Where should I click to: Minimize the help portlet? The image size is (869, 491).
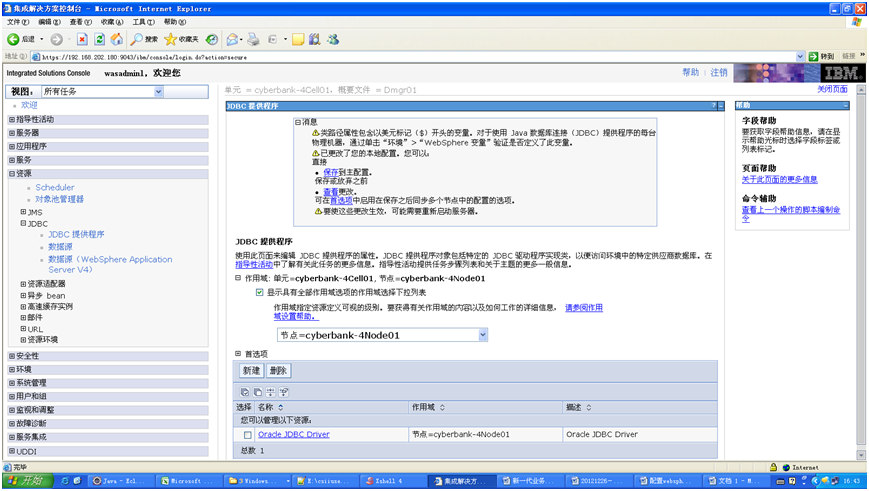tap(846, 105)
